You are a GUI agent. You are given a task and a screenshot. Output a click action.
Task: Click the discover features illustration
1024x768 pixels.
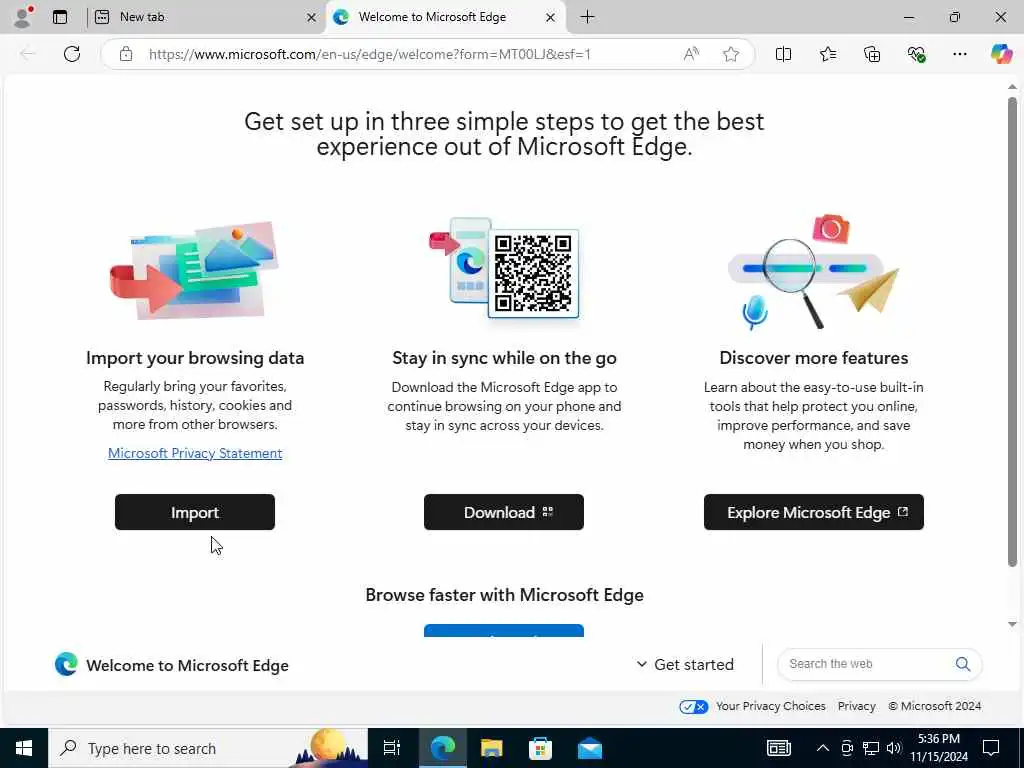click(814, 271)
